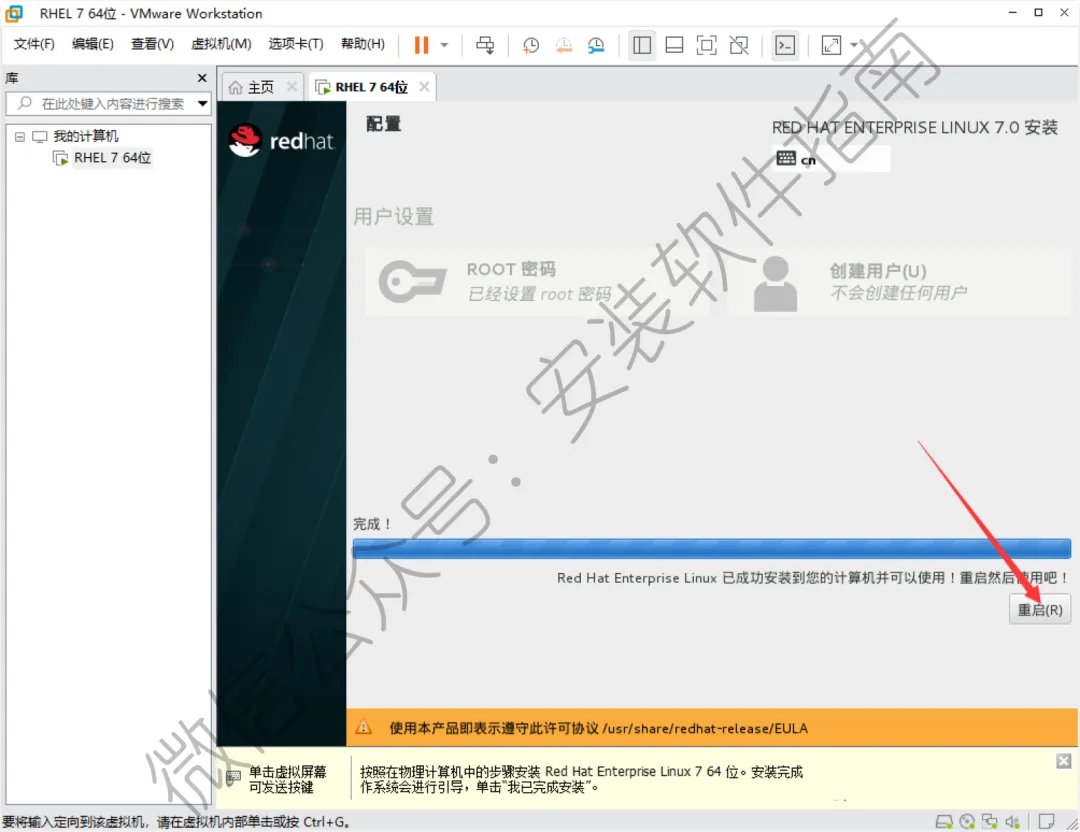
Task: Close the 主页 tab
Action: pos(292,87)
